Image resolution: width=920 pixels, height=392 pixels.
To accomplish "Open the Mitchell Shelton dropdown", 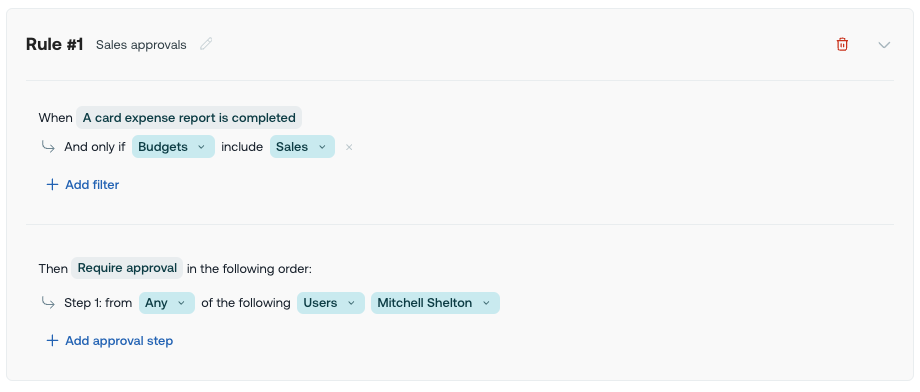I will coord(435,303).
